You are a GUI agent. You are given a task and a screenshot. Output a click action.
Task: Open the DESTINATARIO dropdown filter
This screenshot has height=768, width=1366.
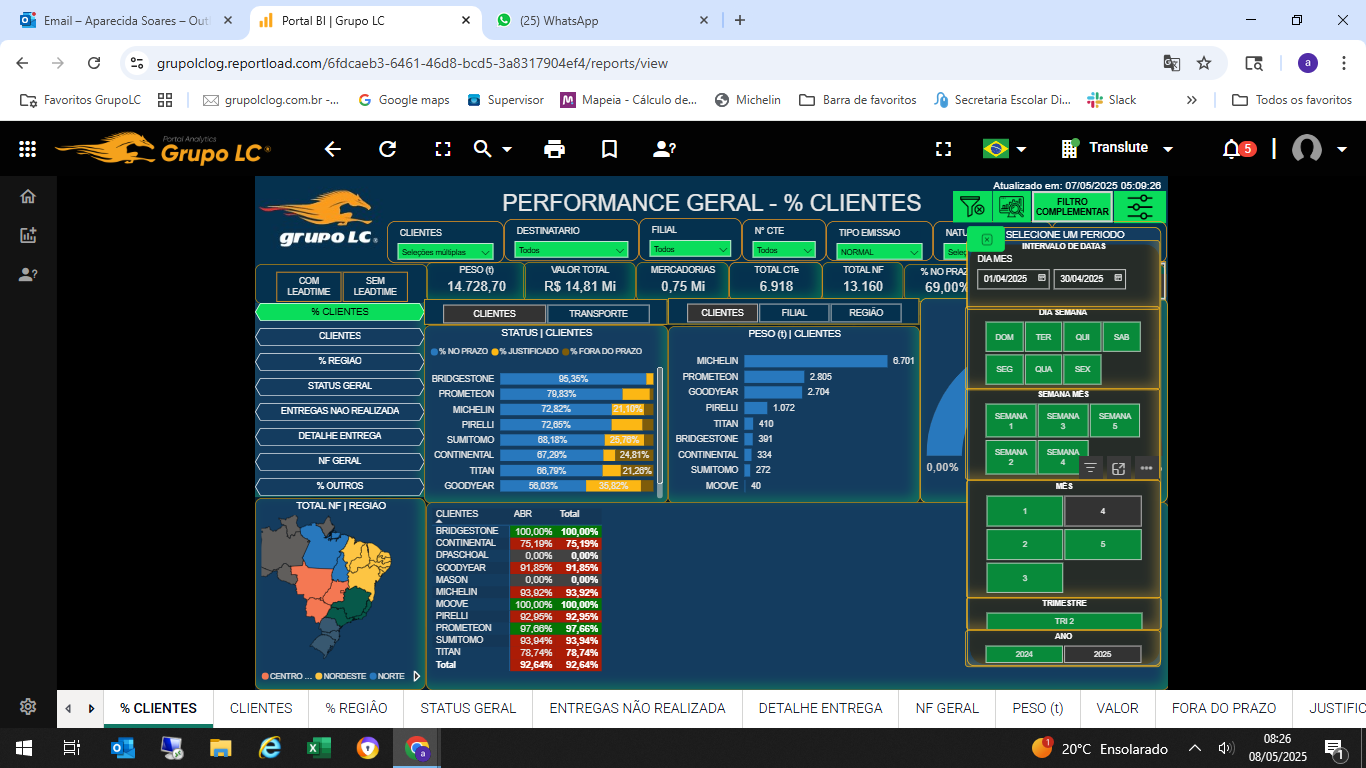571,250
